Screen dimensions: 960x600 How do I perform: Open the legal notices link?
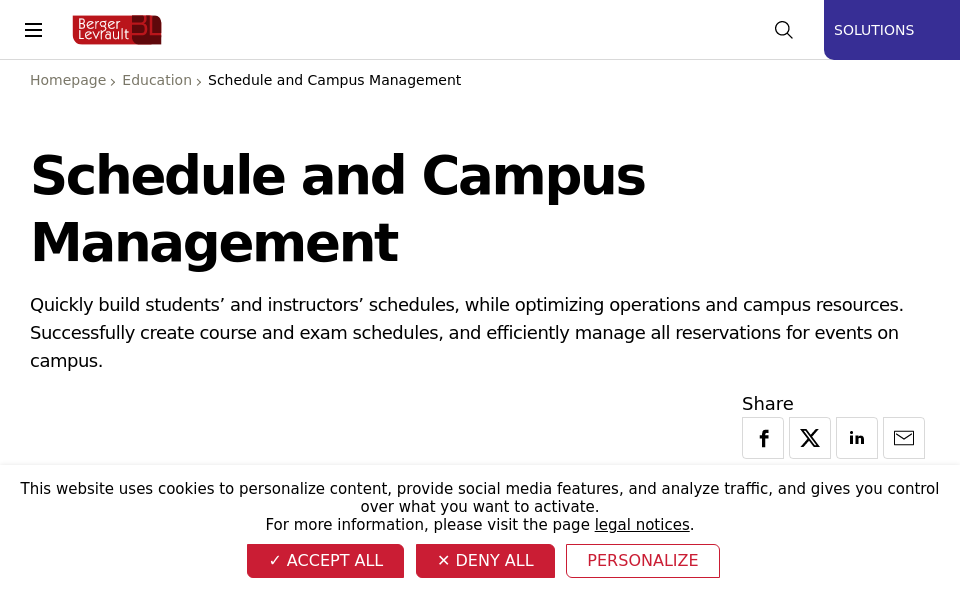click(642, 525)
